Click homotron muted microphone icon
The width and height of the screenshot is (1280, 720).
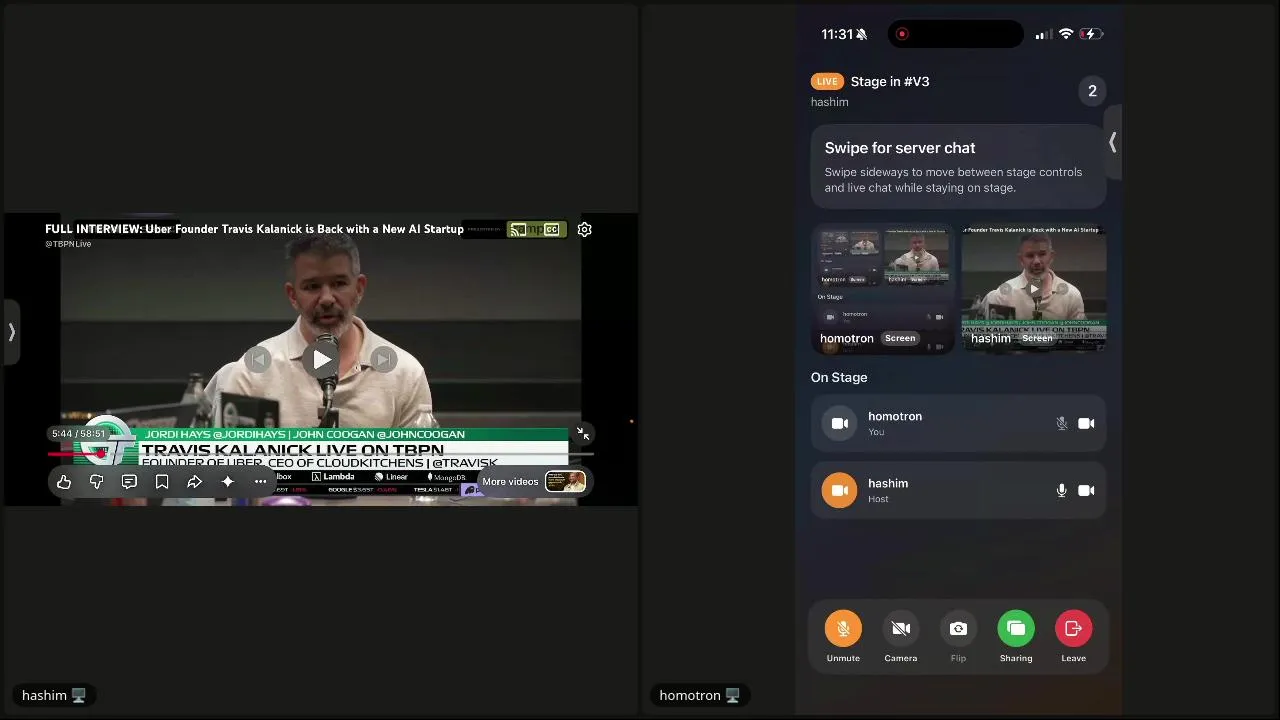coord(1062,424)
